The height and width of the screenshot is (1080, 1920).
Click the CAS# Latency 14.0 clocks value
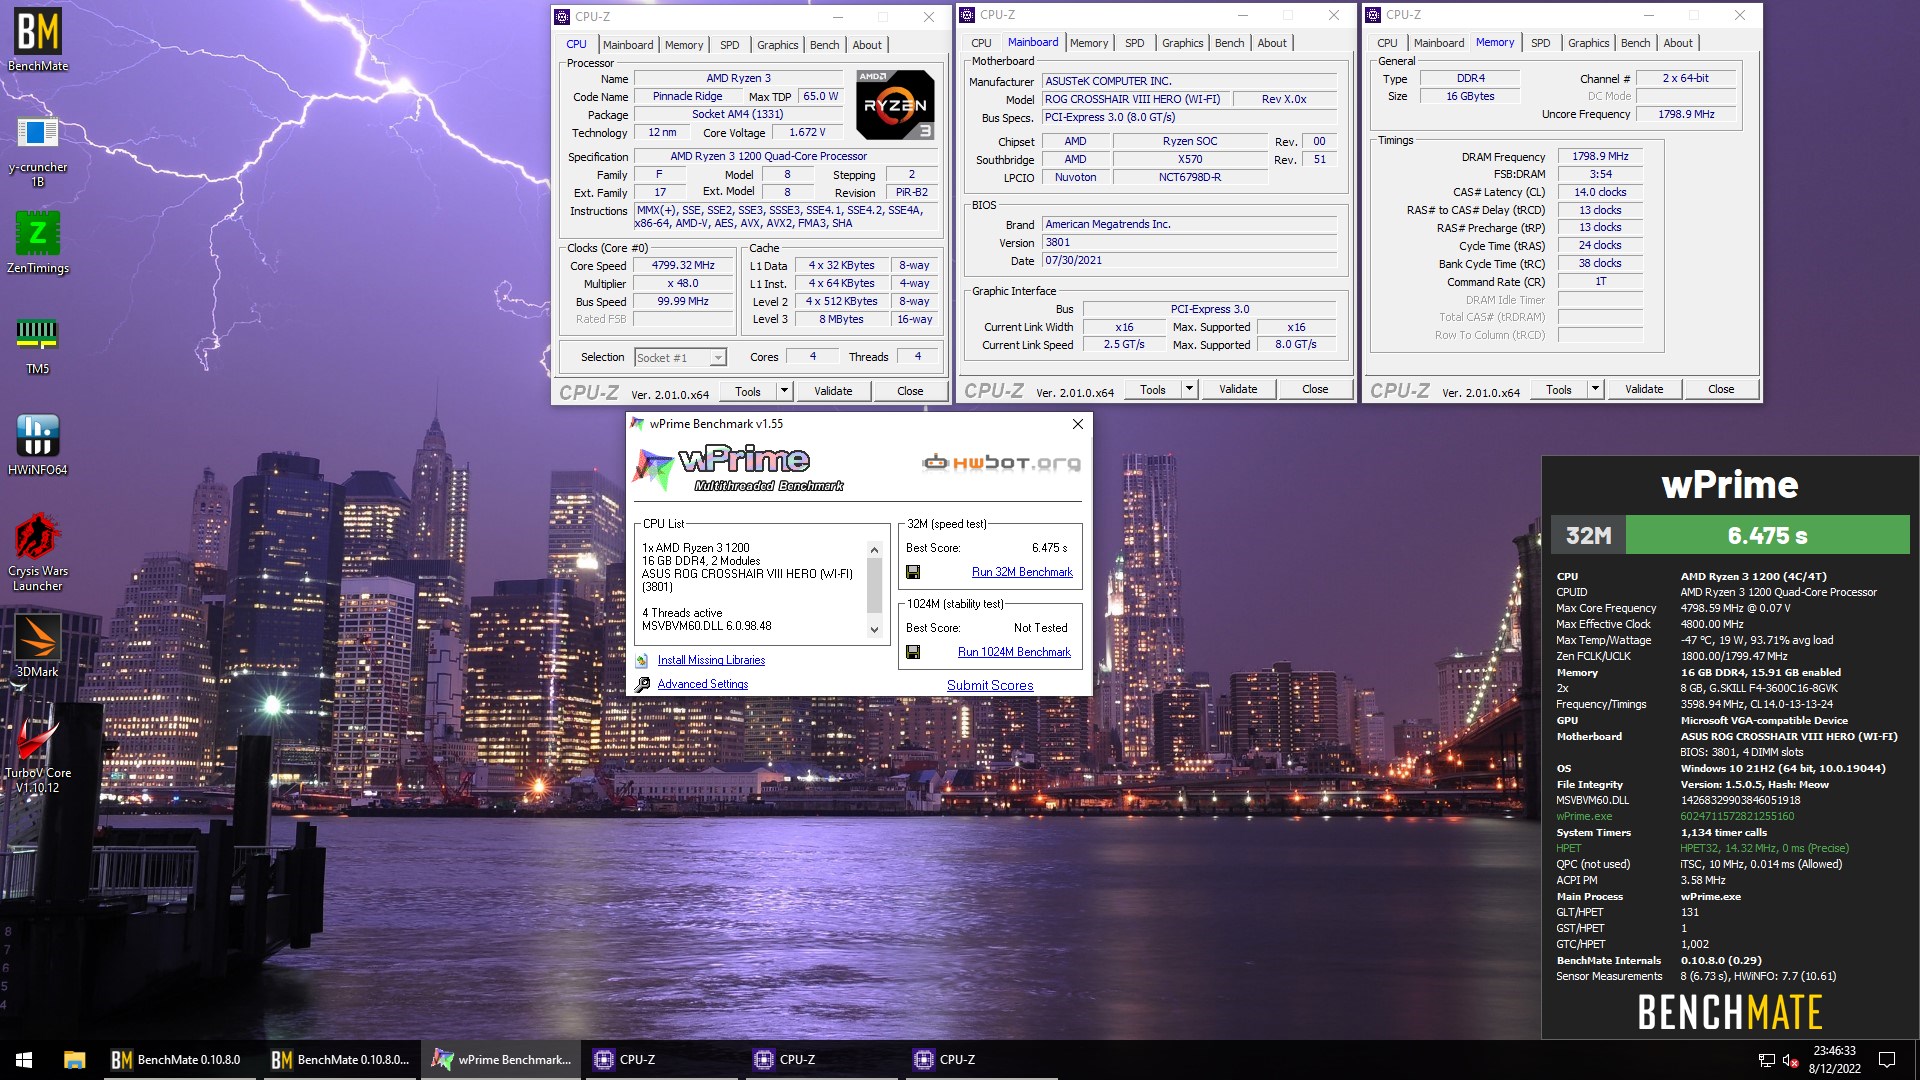tap(1600, 192)
